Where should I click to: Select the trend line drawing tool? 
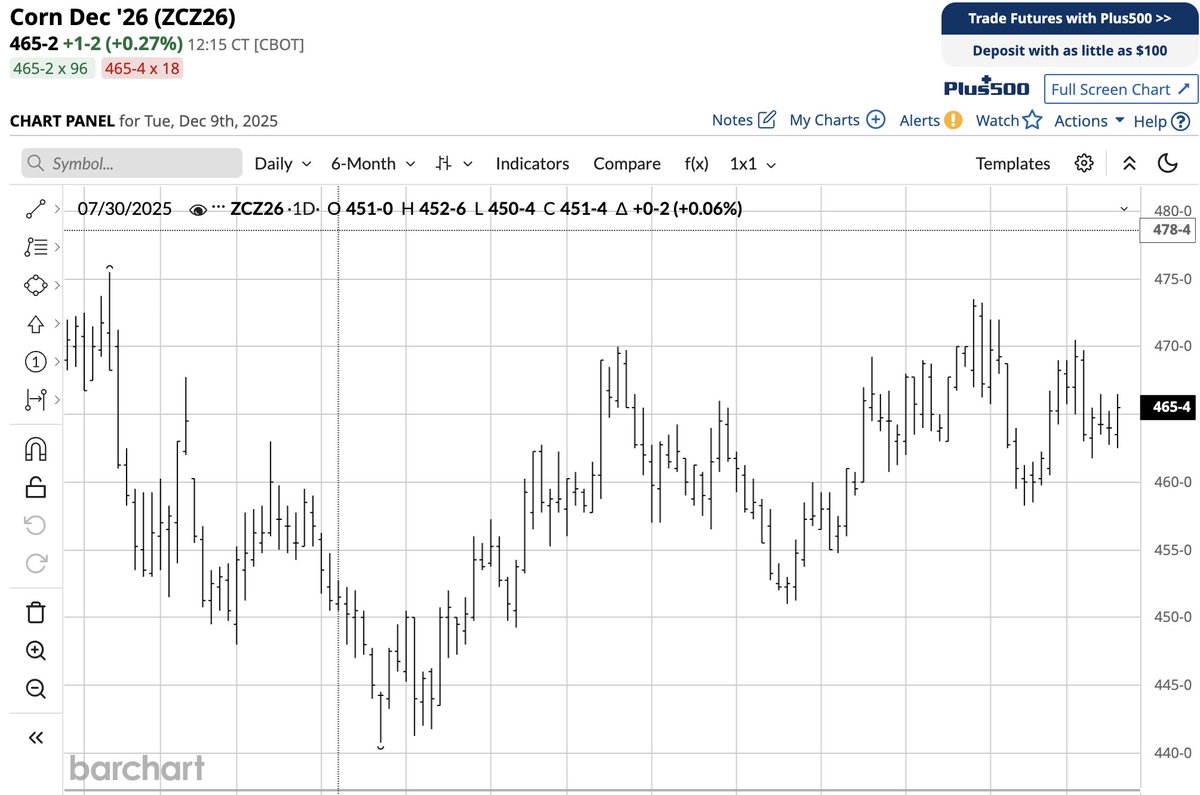click(x=36, y=209)
